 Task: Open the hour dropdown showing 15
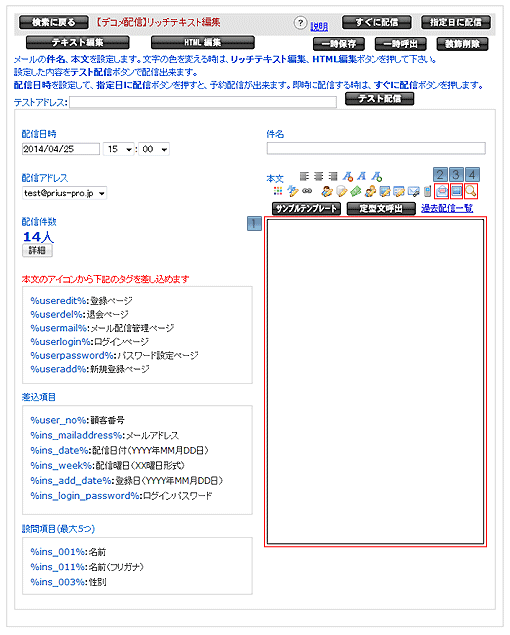coord(119,149)
